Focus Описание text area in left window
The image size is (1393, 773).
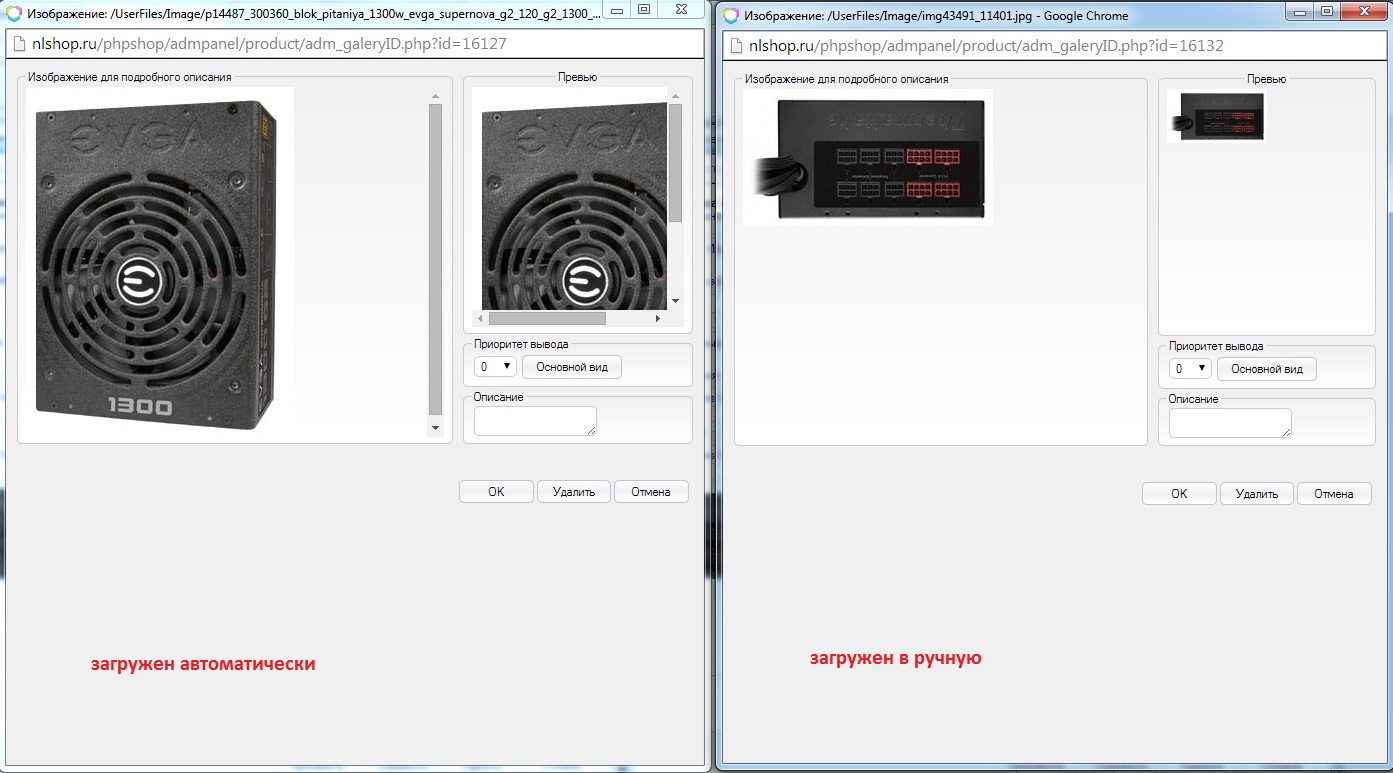tap(535, 421)
